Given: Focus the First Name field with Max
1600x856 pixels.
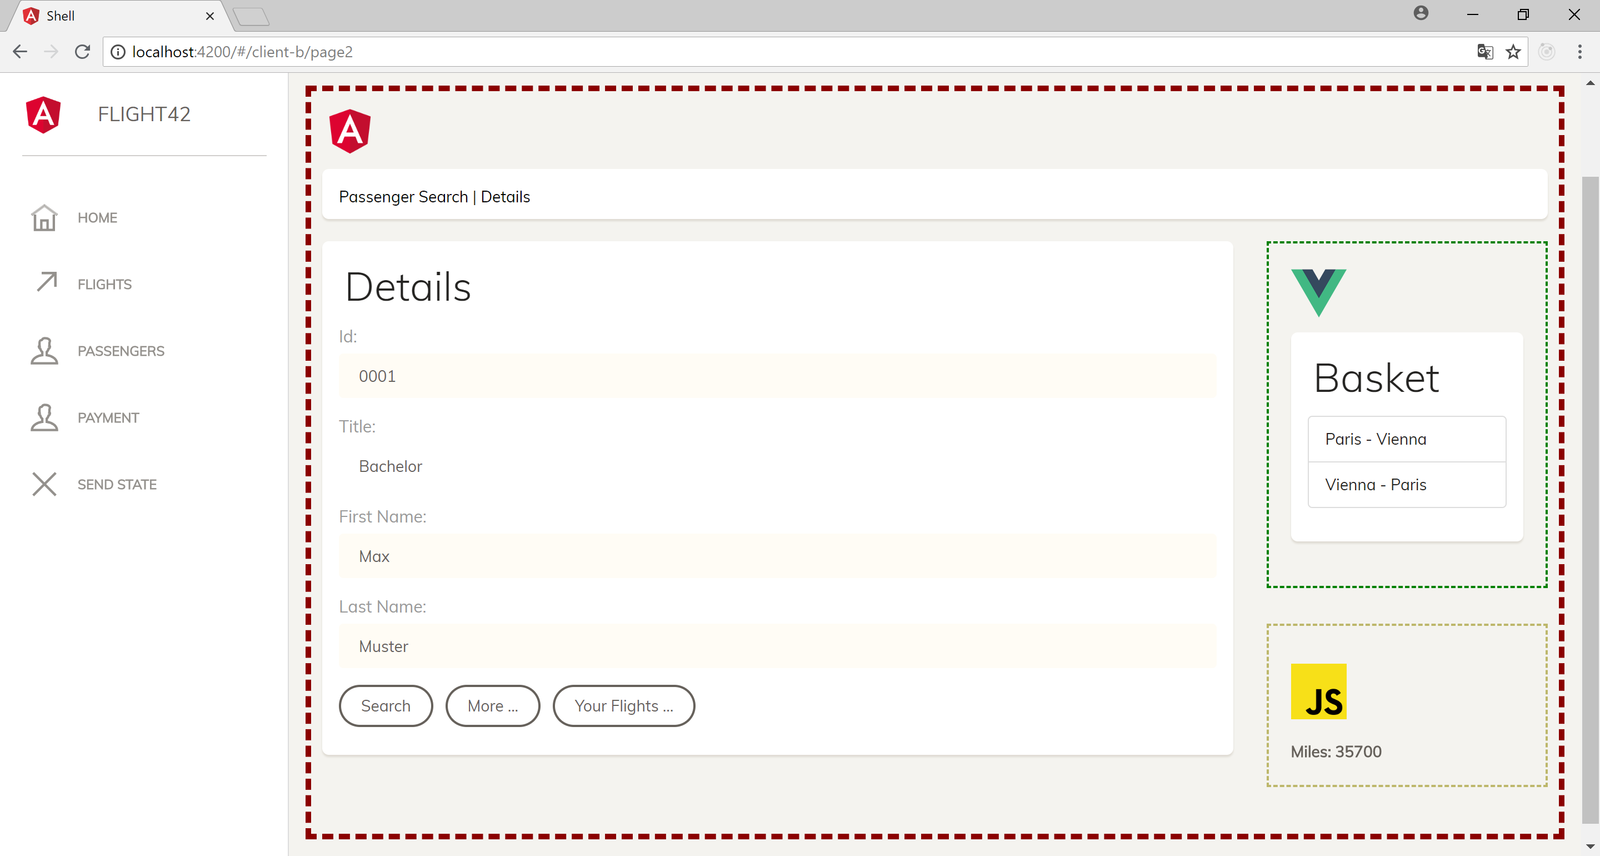Looking at the screenshot, I should (x=777, y=556).
